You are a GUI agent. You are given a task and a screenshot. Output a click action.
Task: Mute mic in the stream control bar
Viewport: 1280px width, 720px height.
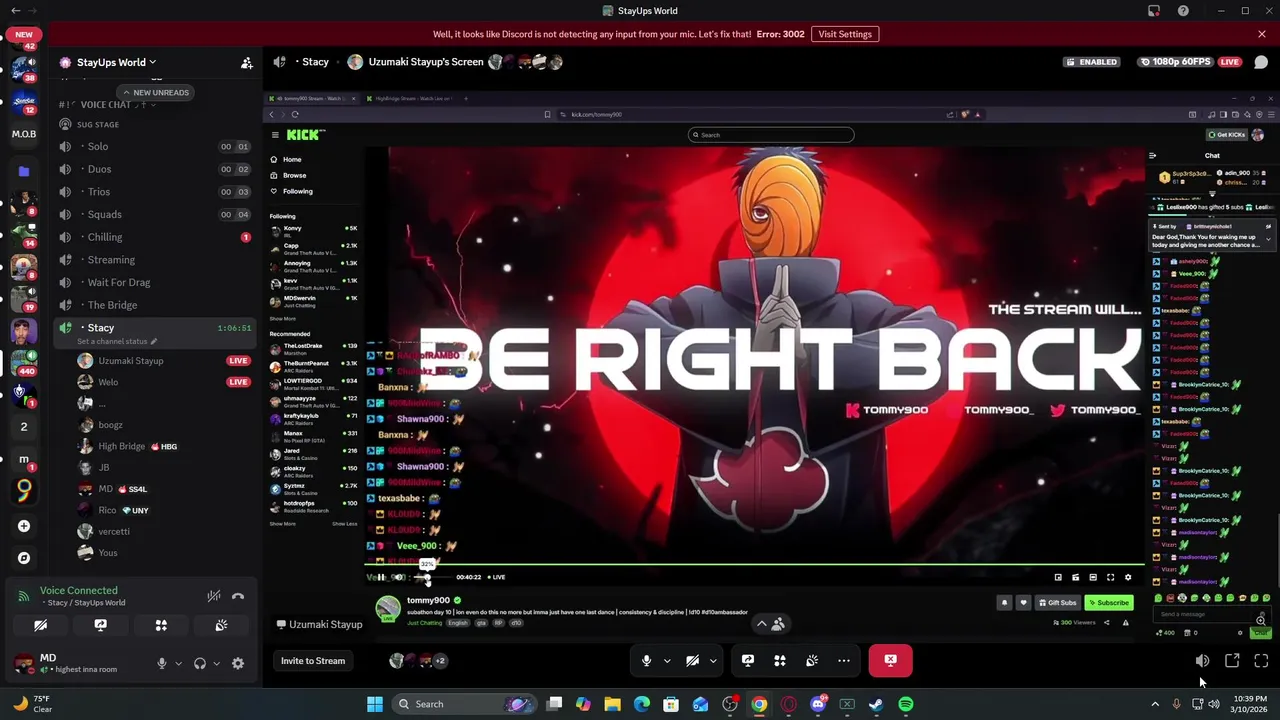(646, 660)
